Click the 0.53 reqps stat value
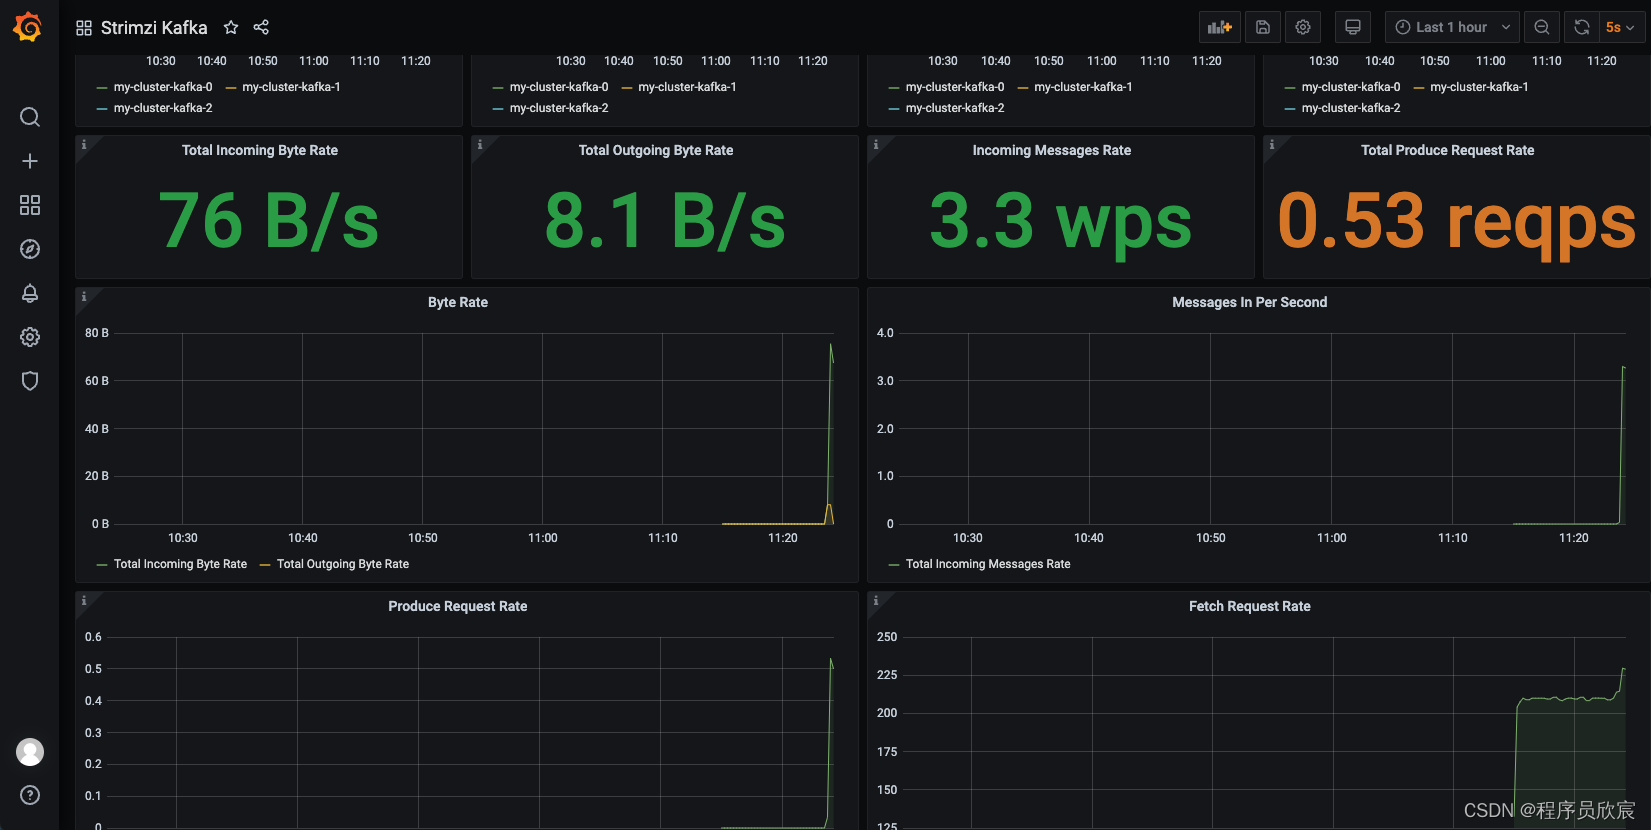The width and height of the screenshot is (1651, 830). click(x=1457, y=221)
